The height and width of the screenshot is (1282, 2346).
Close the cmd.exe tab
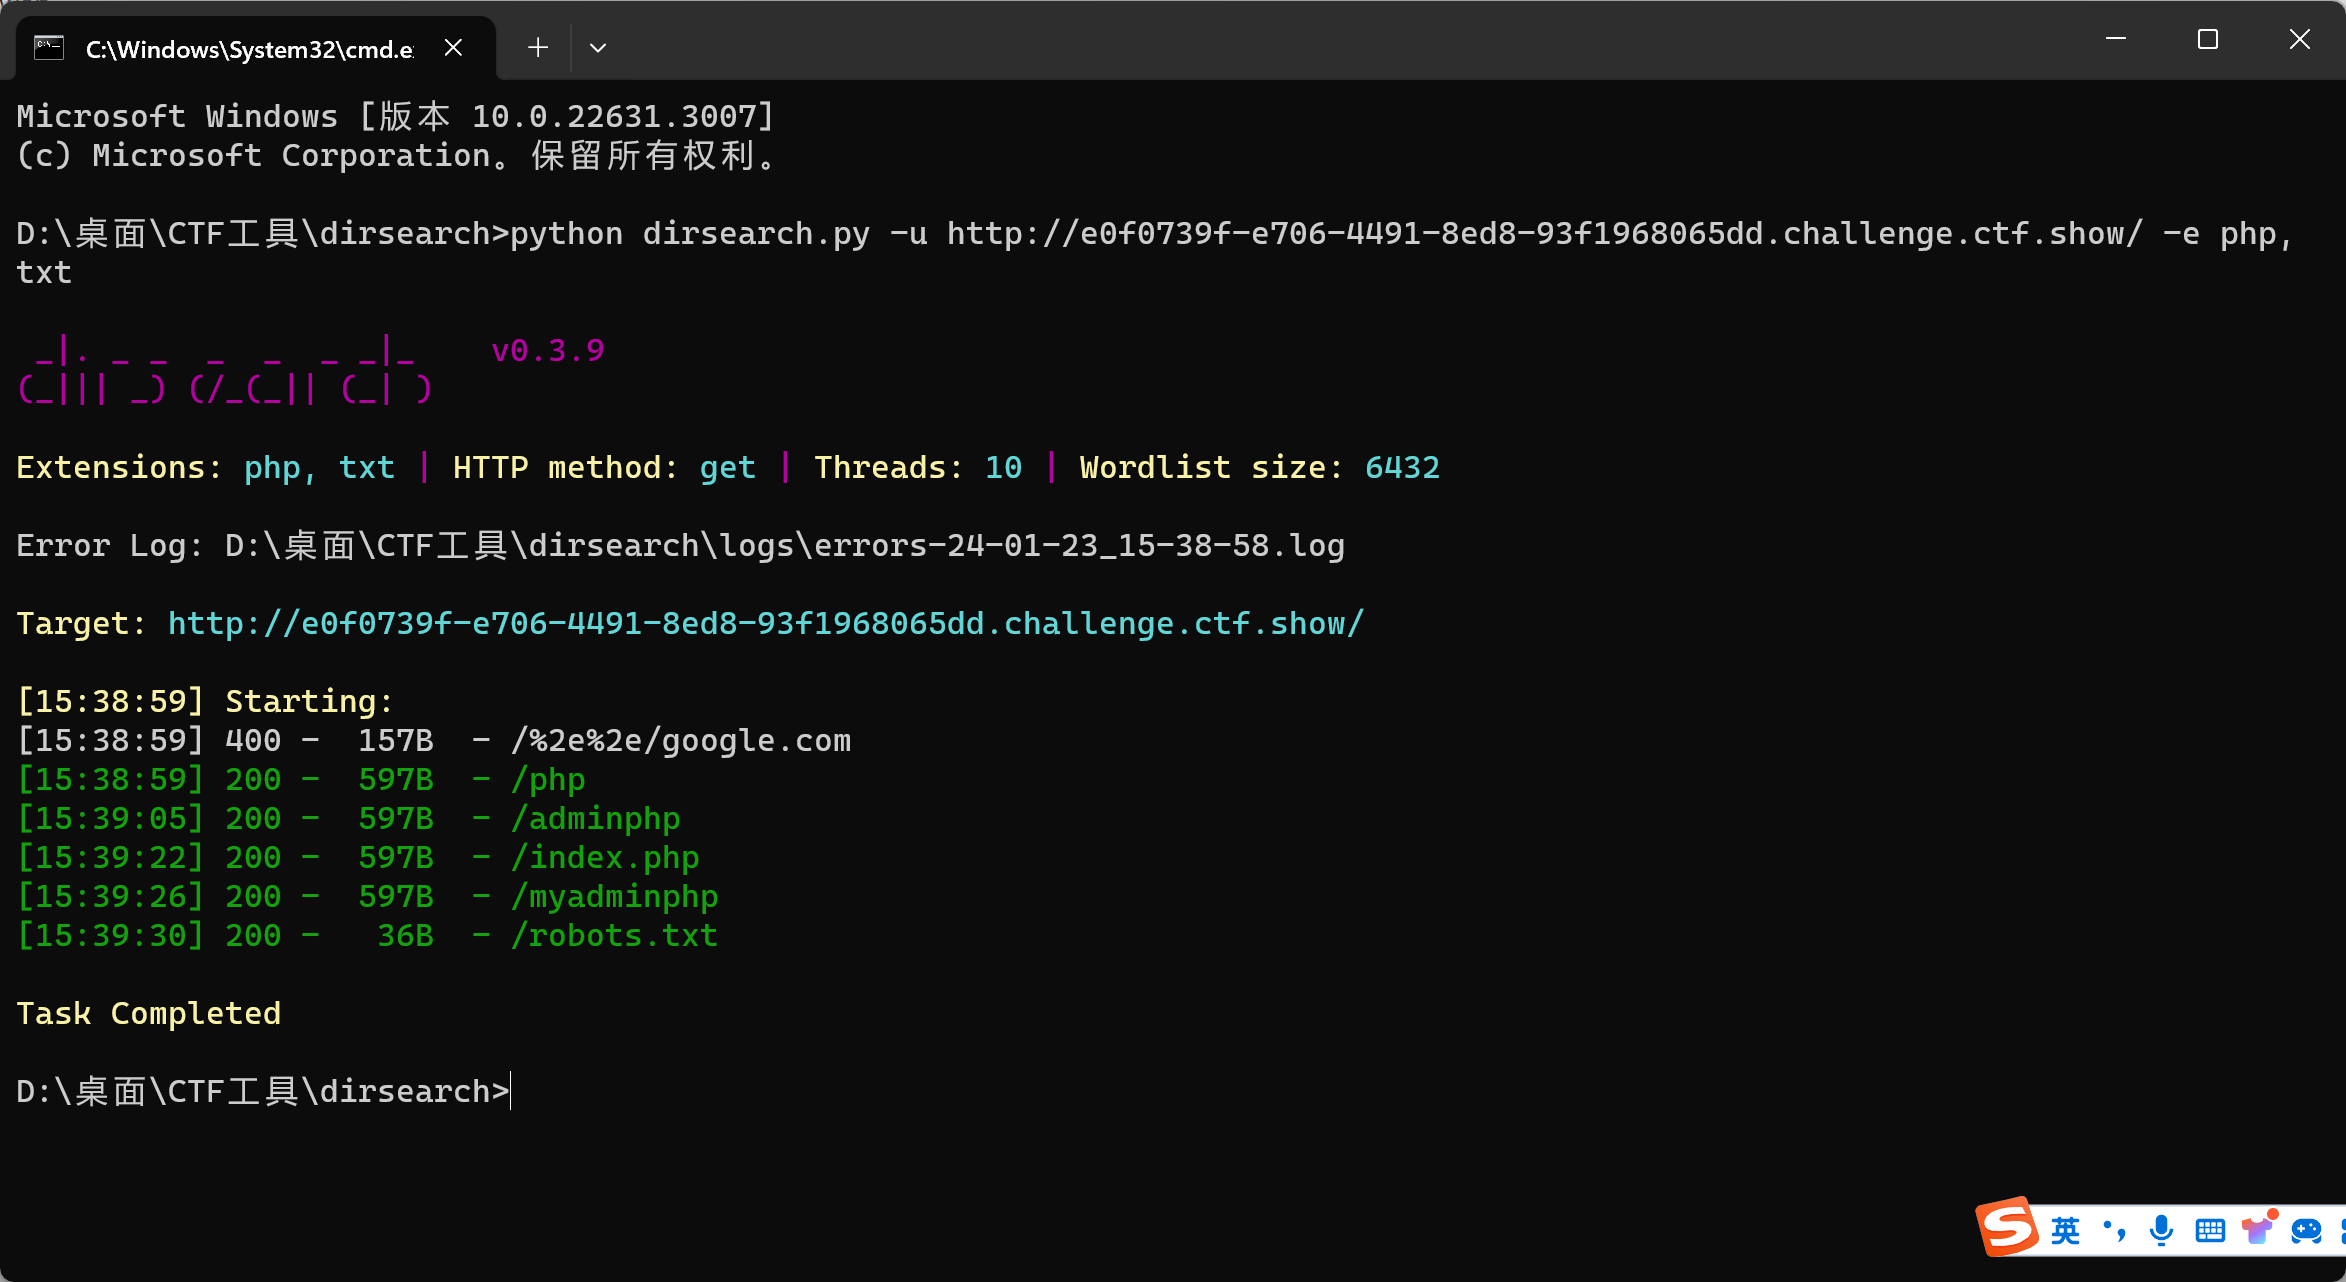click(x=453, y=48)
